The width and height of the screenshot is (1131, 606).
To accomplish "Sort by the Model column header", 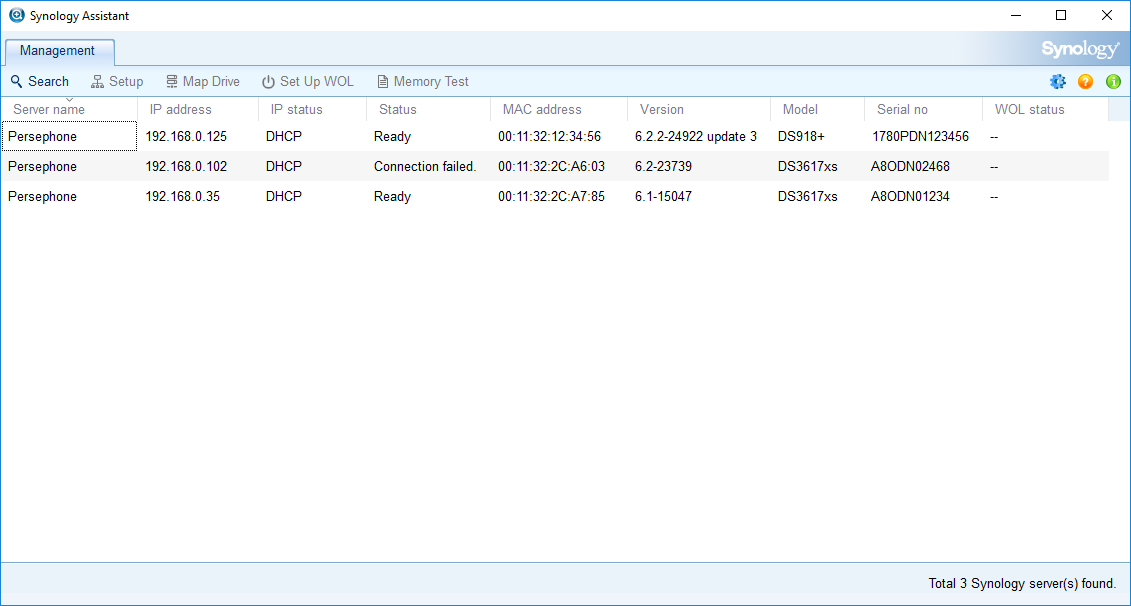I will tap(818, 110).
